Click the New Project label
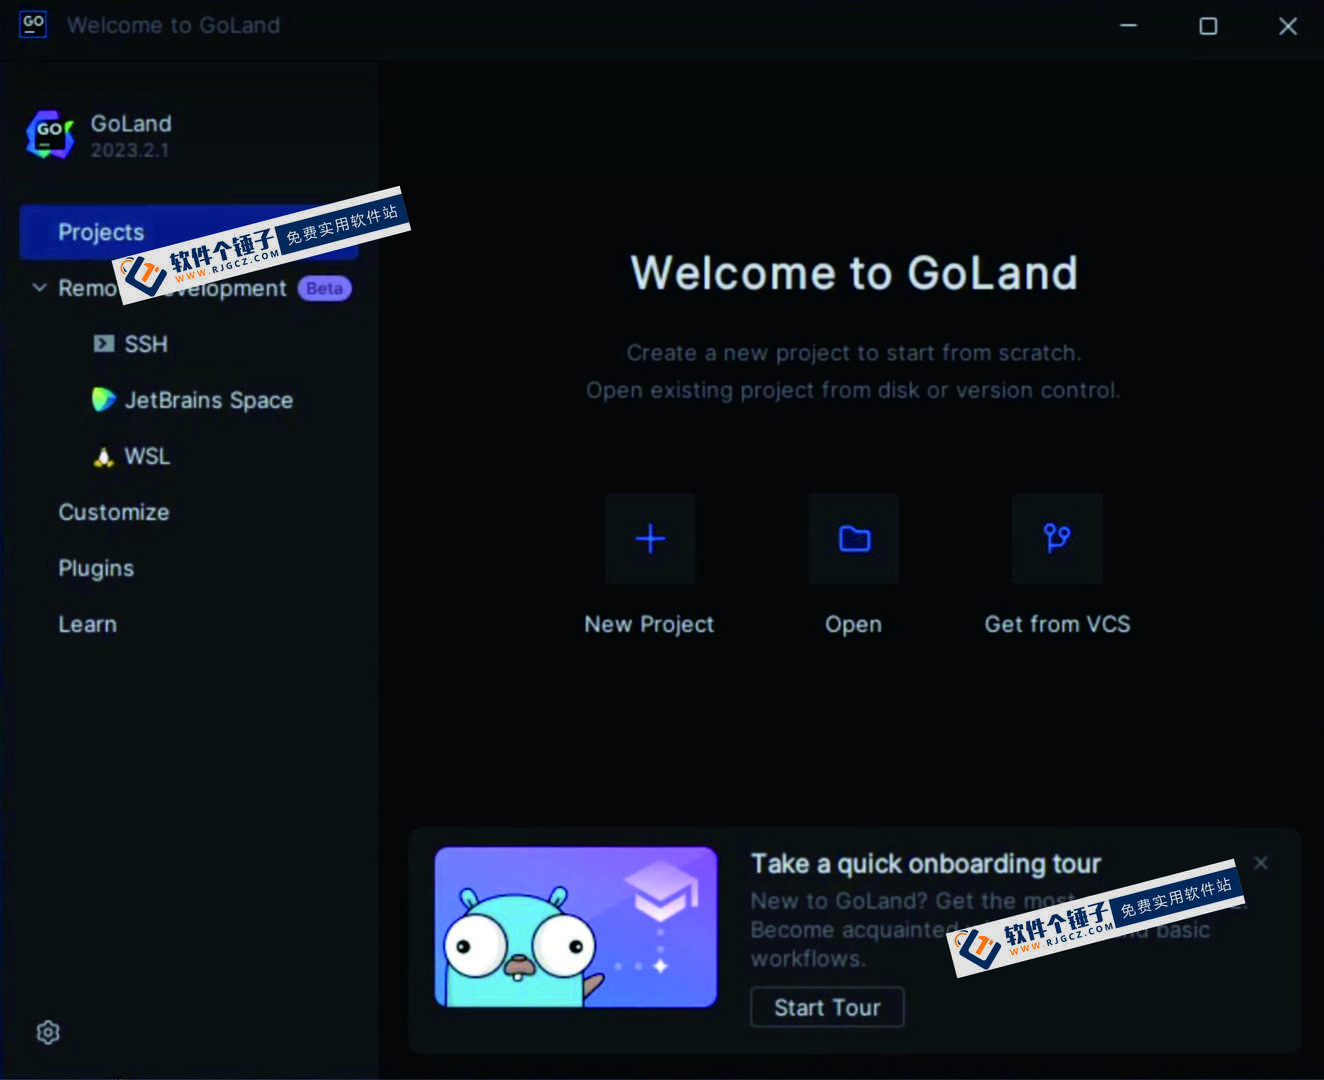 [650, 624]
